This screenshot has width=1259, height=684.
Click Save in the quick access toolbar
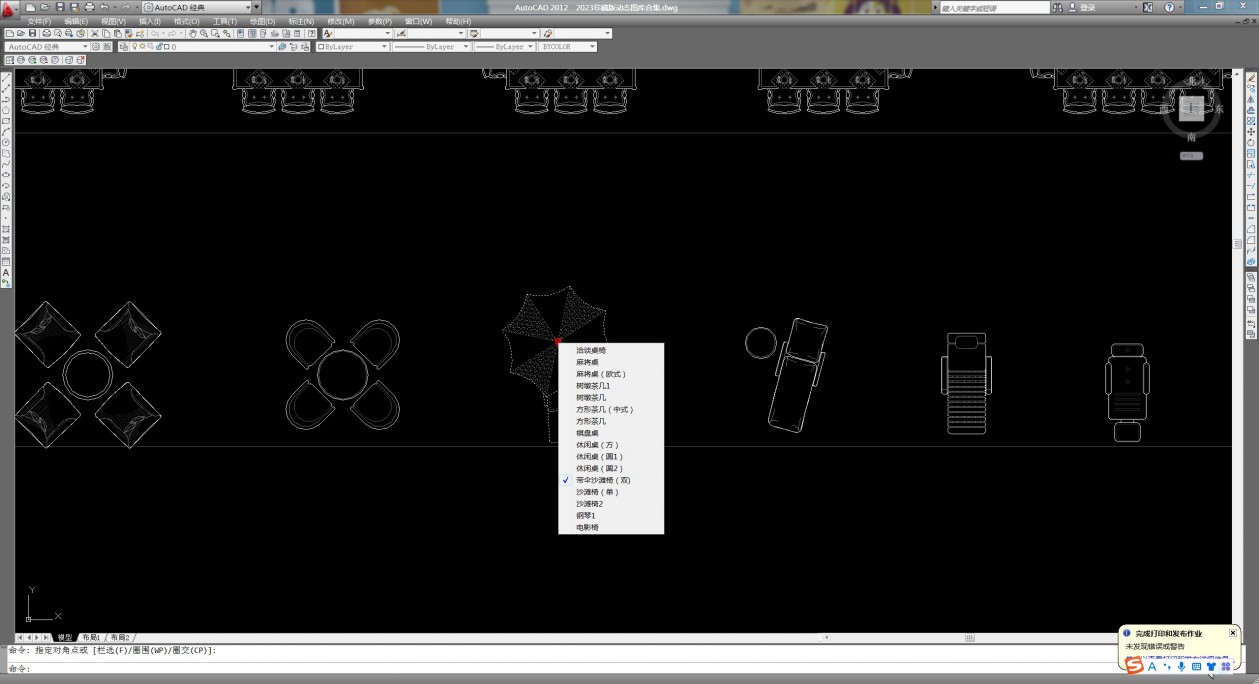click(x=60, y=7)
